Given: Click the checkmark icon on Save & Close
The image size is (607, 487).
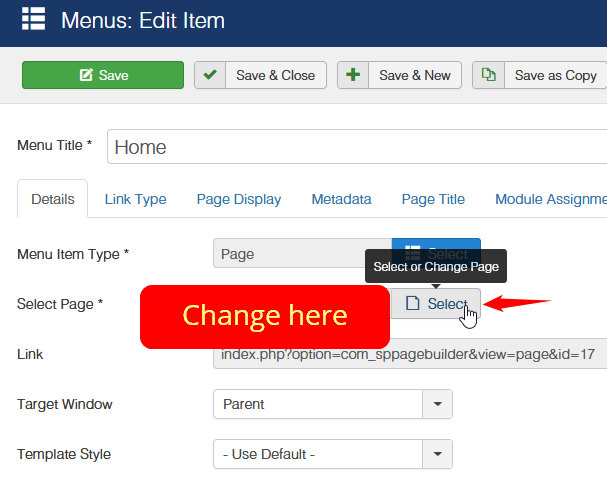Looking at the screenshot, I should (x=210, y=75).
